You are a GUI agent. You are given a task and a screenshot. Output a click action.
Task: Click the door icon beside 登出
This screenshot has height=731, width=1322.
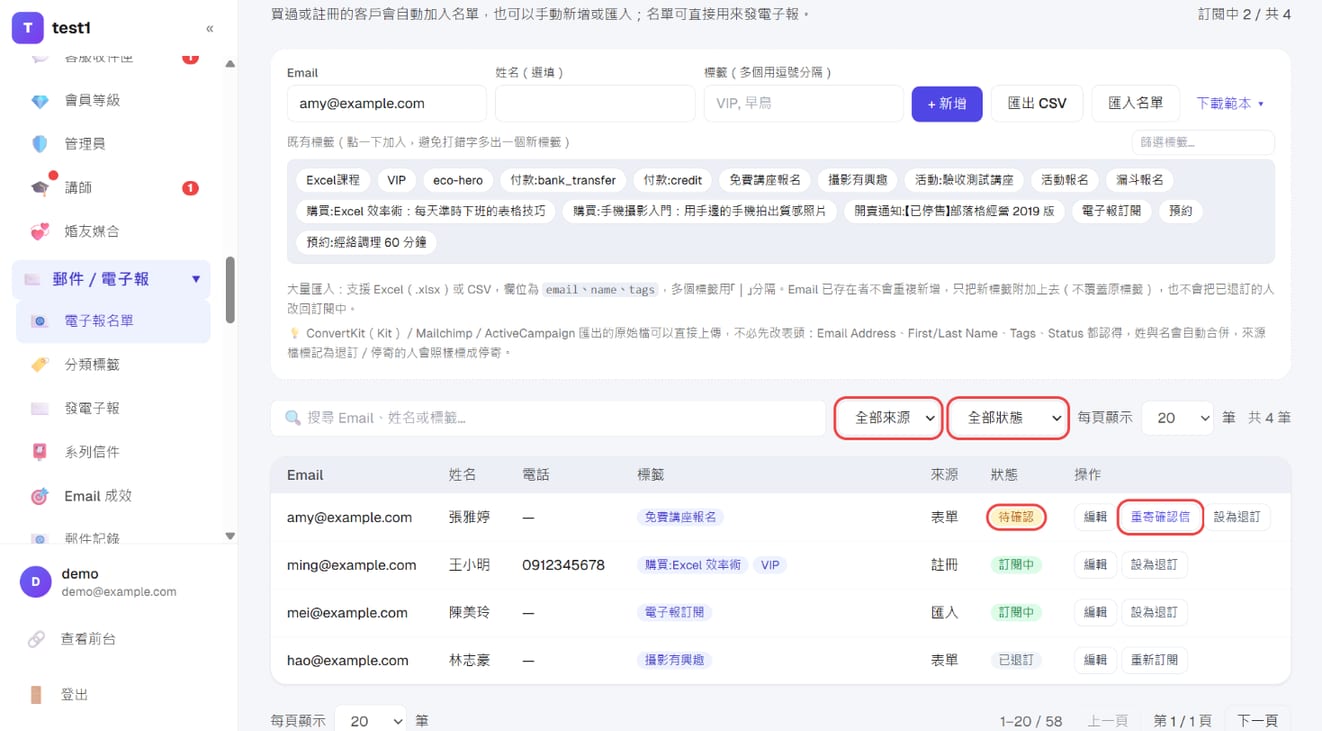pyautogui.click(x=36, y=695)
